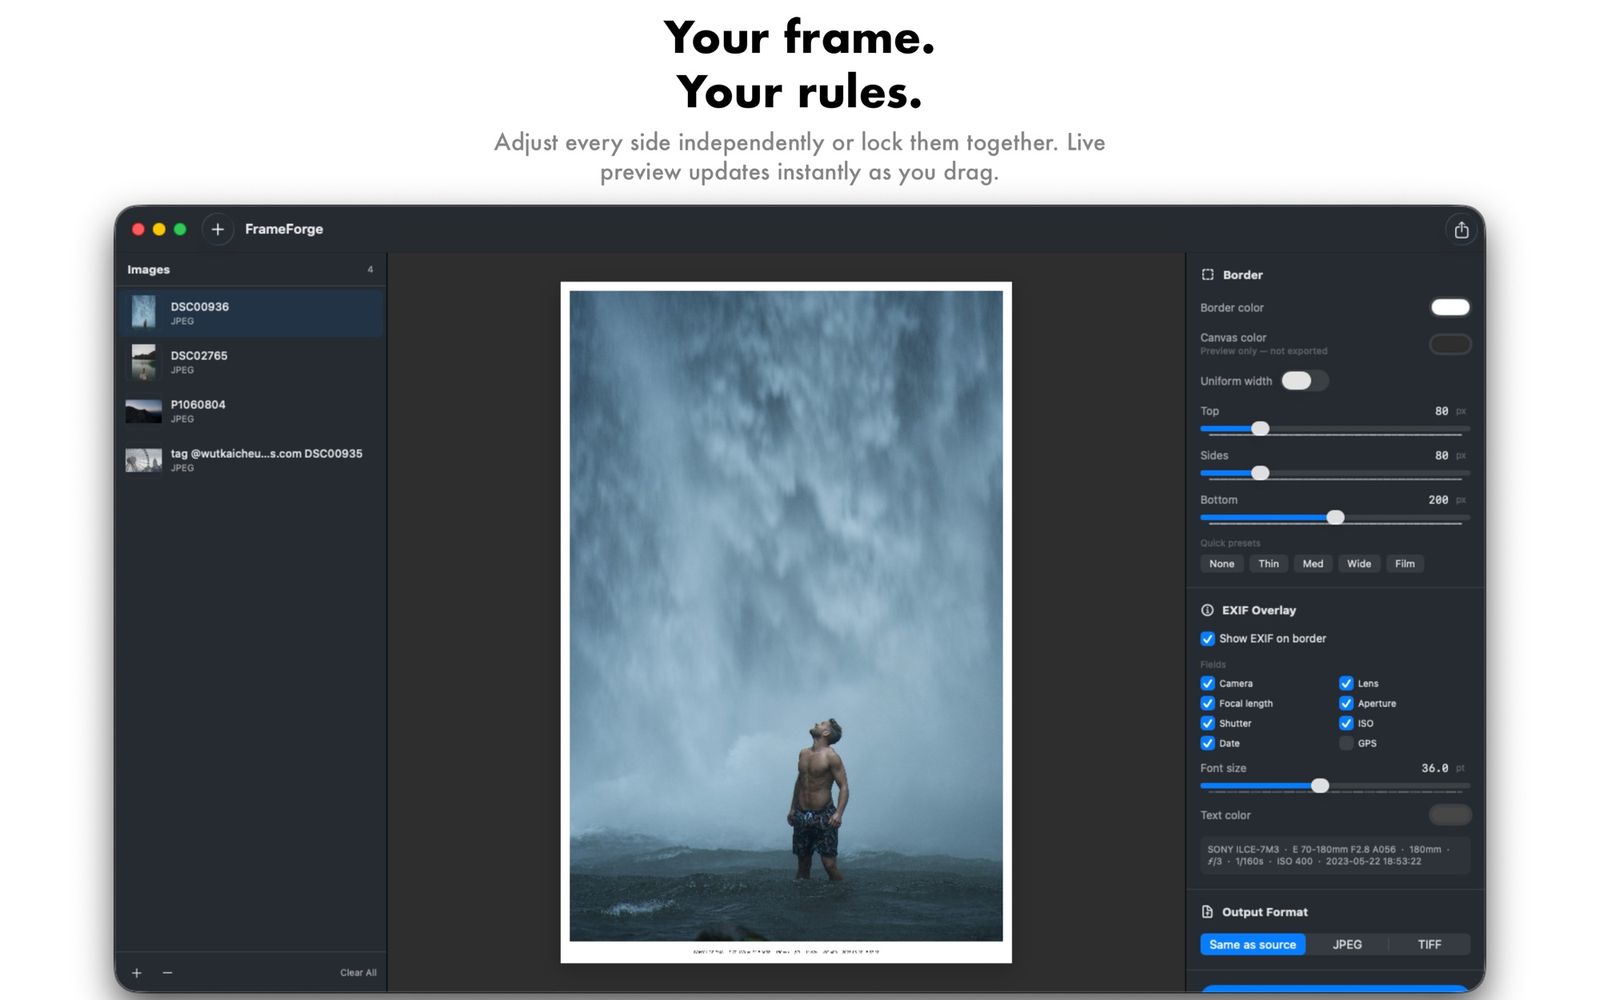Open the Canvas color swatch
Screen dimensions: 1600x1000
pyautogui.click(x=1450, y=345)
